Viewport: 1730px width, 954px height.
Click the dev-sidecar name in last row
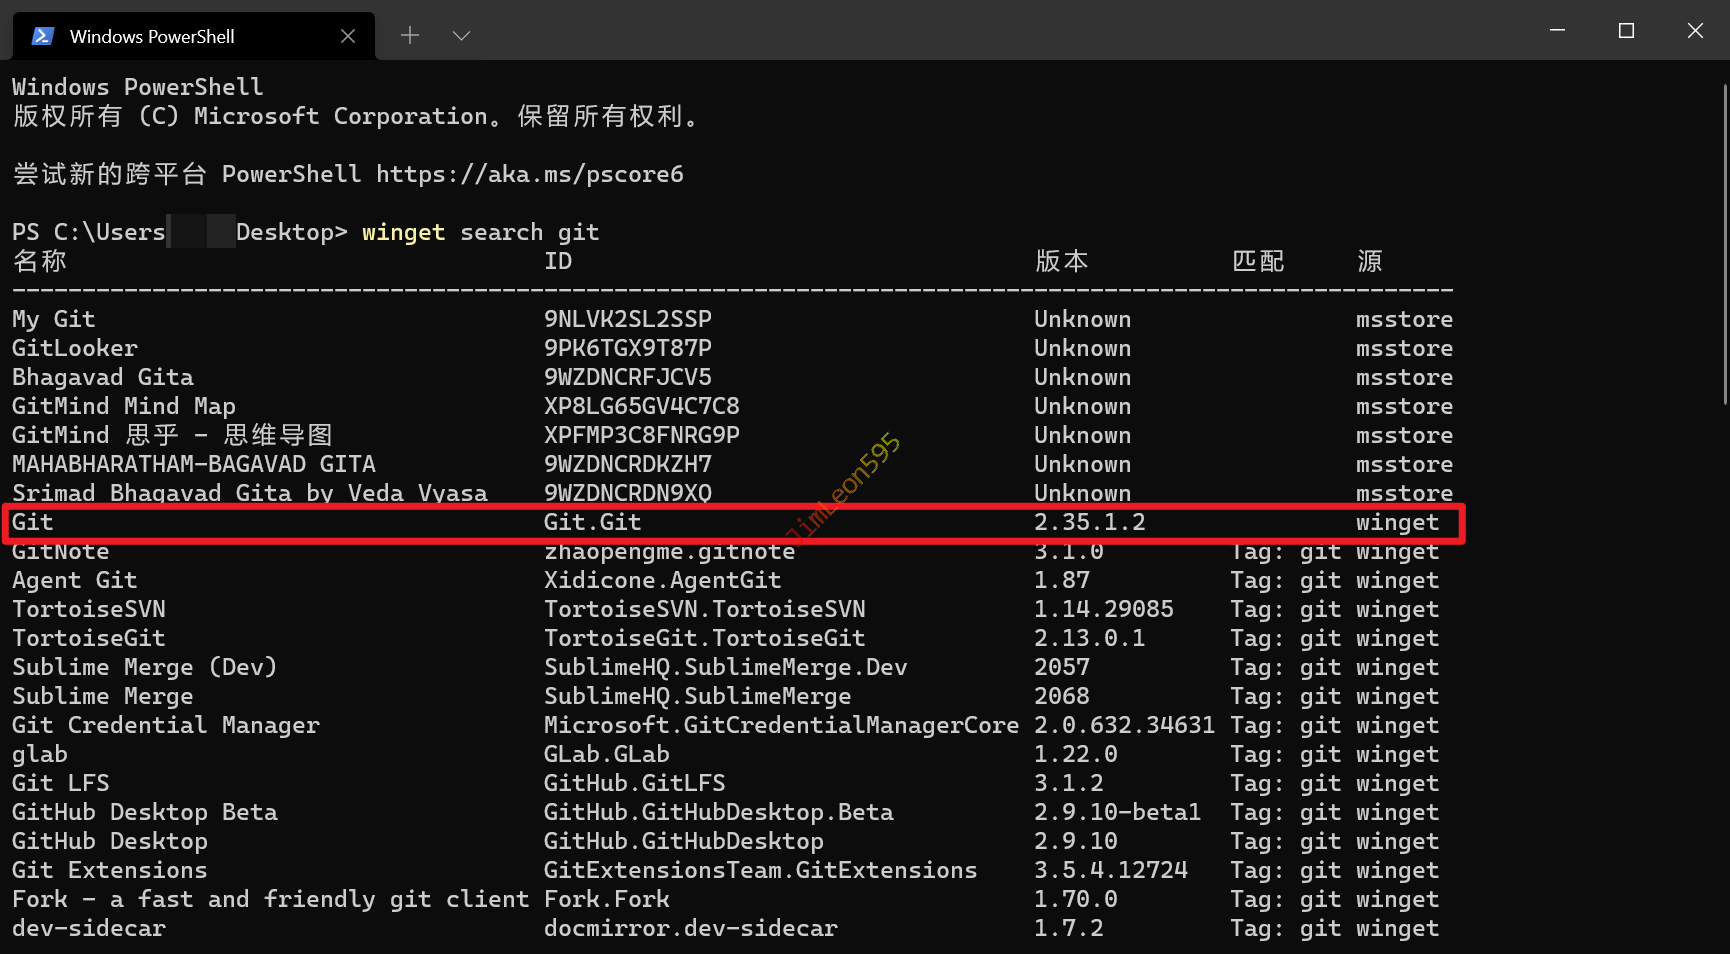click(89, 929)
